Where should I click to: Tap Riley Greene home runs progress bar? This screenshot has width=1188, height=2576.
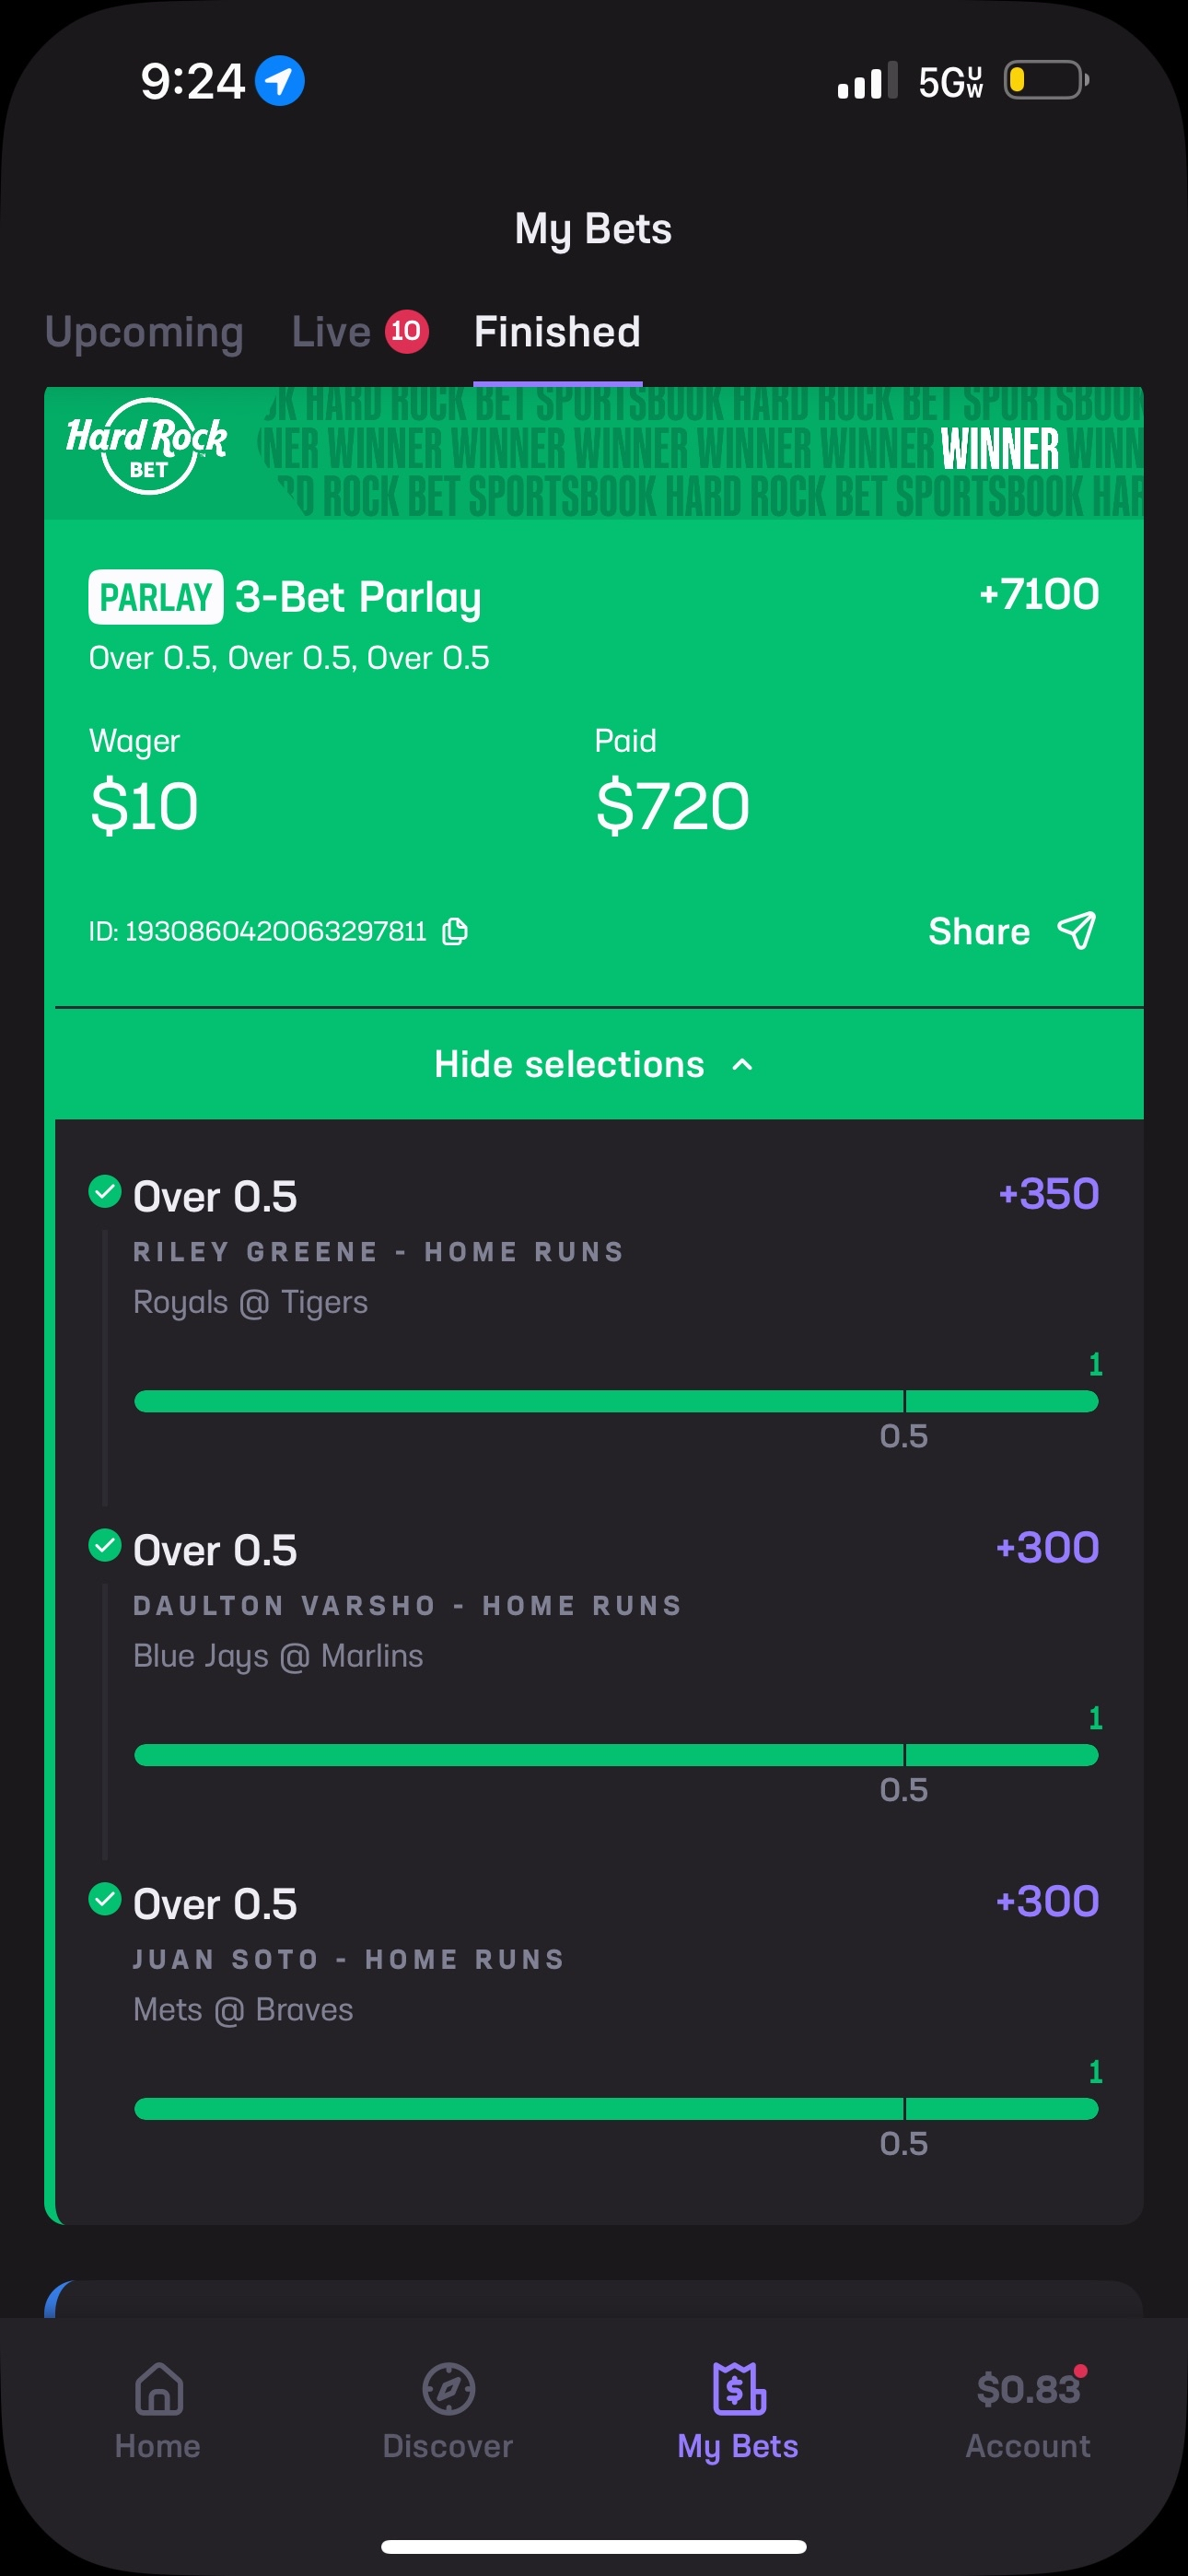tap(616, 1401)
